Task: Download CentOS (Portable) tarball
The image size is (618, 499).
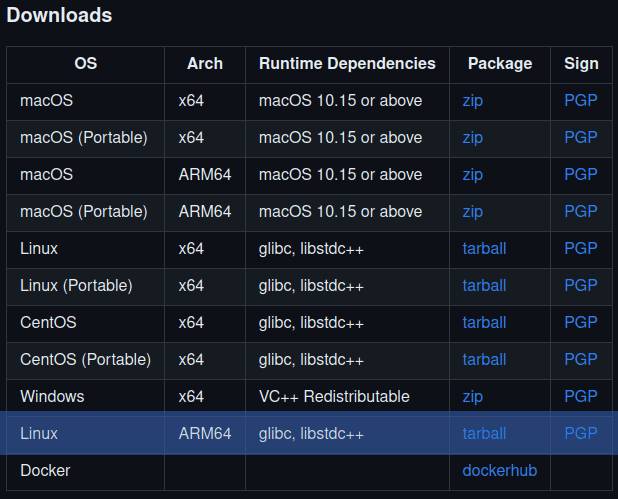Action: (x=484, y=360)
